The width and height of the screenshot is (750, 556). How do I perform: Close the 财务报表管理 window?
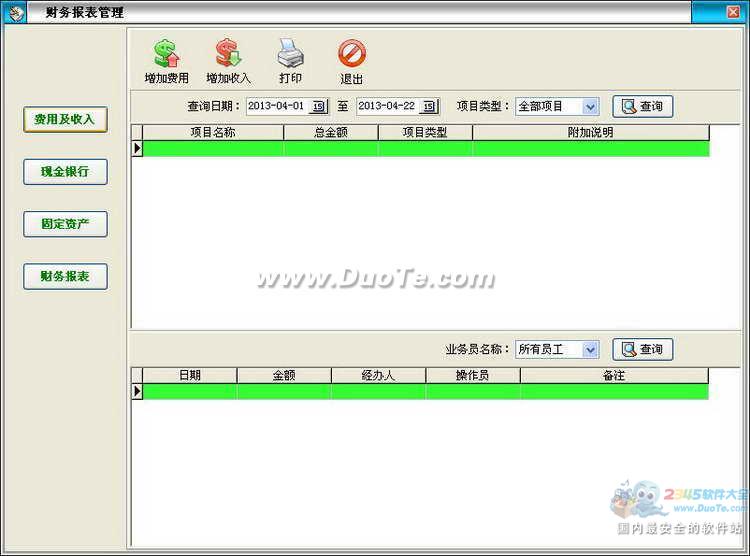733,11
